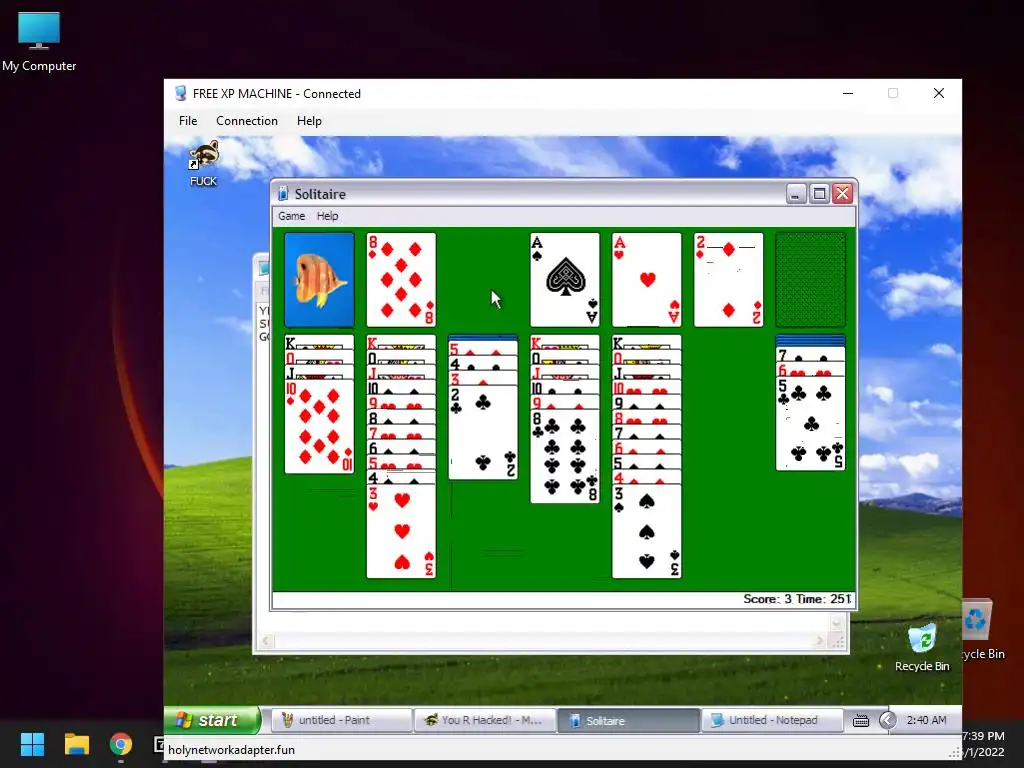The height and width of the screenshot is (768, 1024).
Task: Close the FREE XP MACHINE window
Action: [x=938, y=93]
